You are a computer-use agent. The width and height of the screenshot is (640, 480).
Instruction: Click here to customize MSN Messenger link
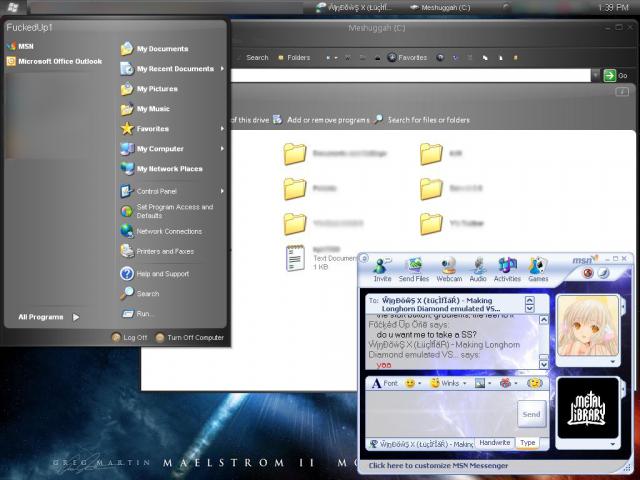(x=438, y=465)
